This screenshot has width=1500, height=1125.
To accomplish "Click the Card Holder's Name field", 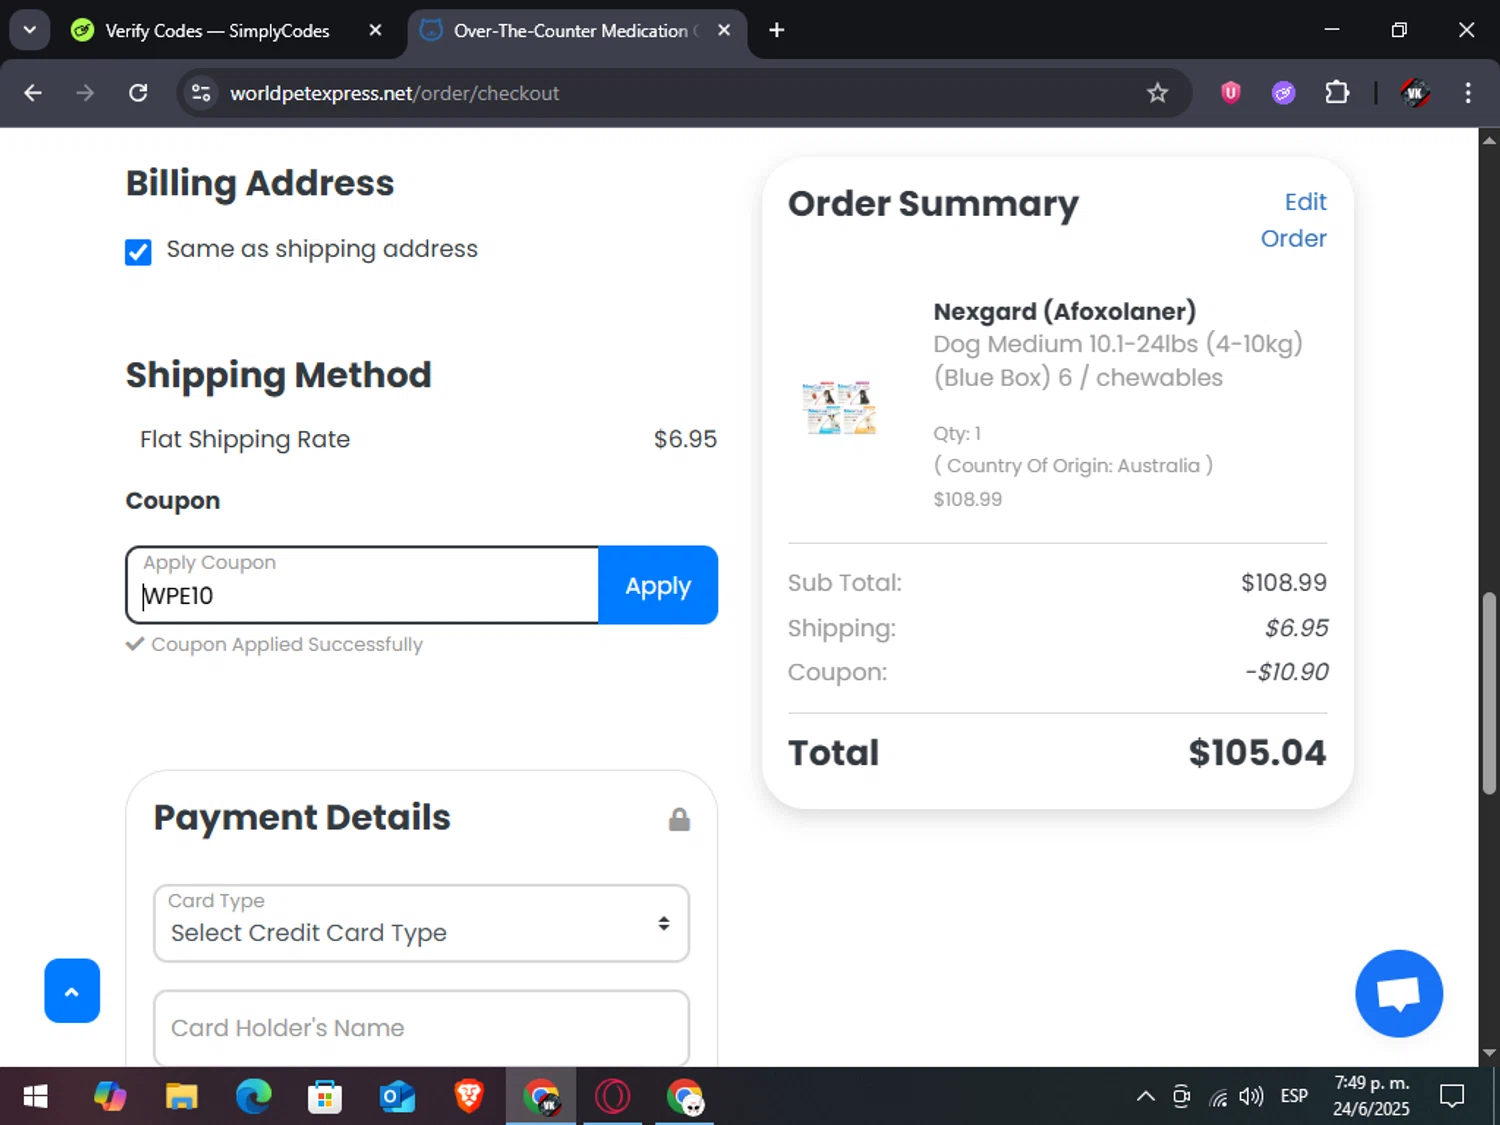I will tap(421, 1028).
